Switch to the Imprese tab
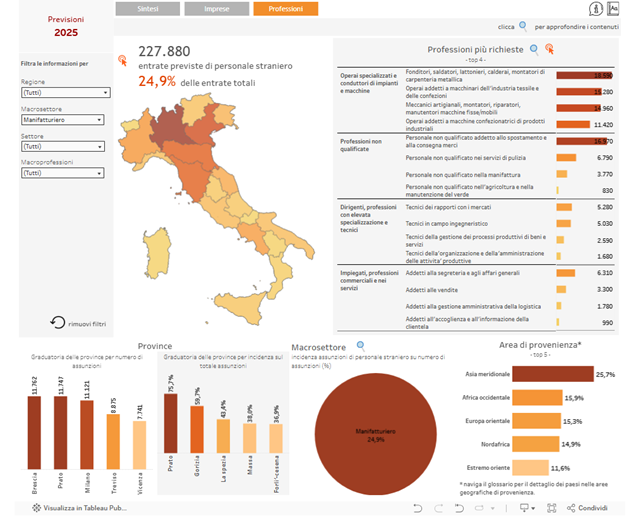The width and height of the screenshot is (626, 519). (x=216, y=9)
